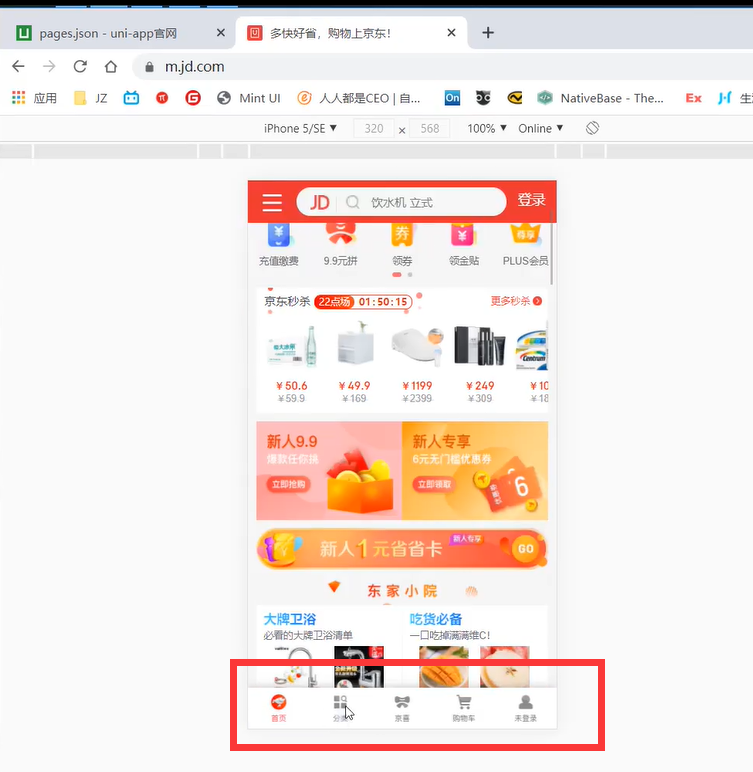Open the ¥1199 toilet seat thumbnail

click(417, 346)
